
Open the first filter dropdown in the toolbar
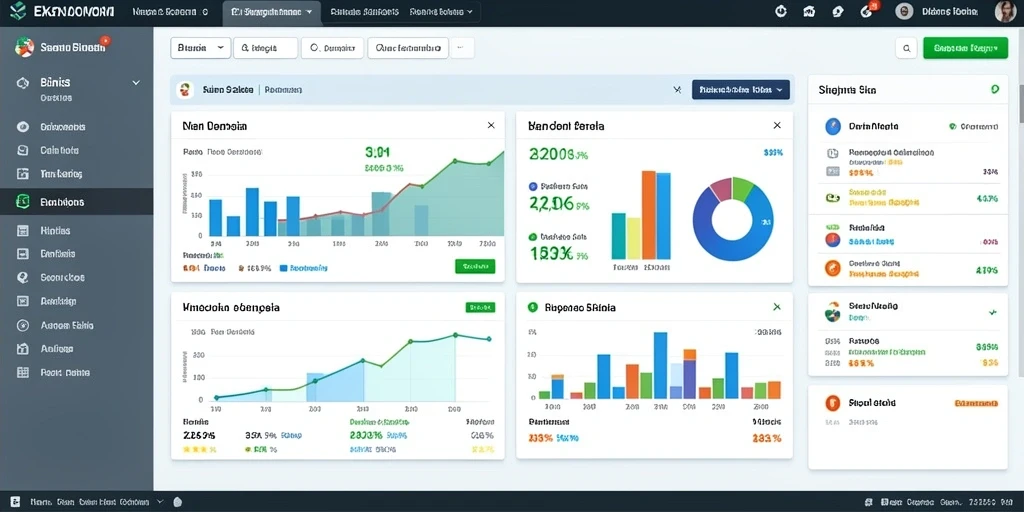point(200,48)
